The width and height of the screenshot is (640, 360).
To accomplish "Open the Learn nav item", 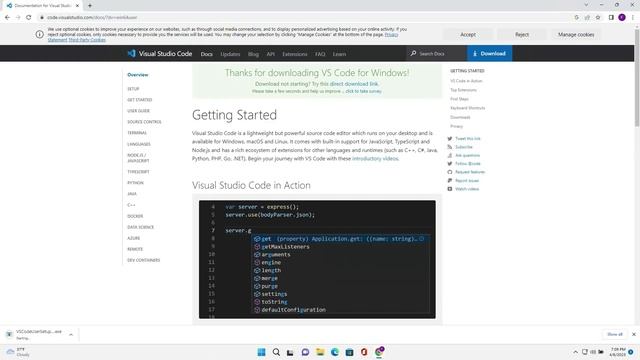I will click(x=339, y=54).
